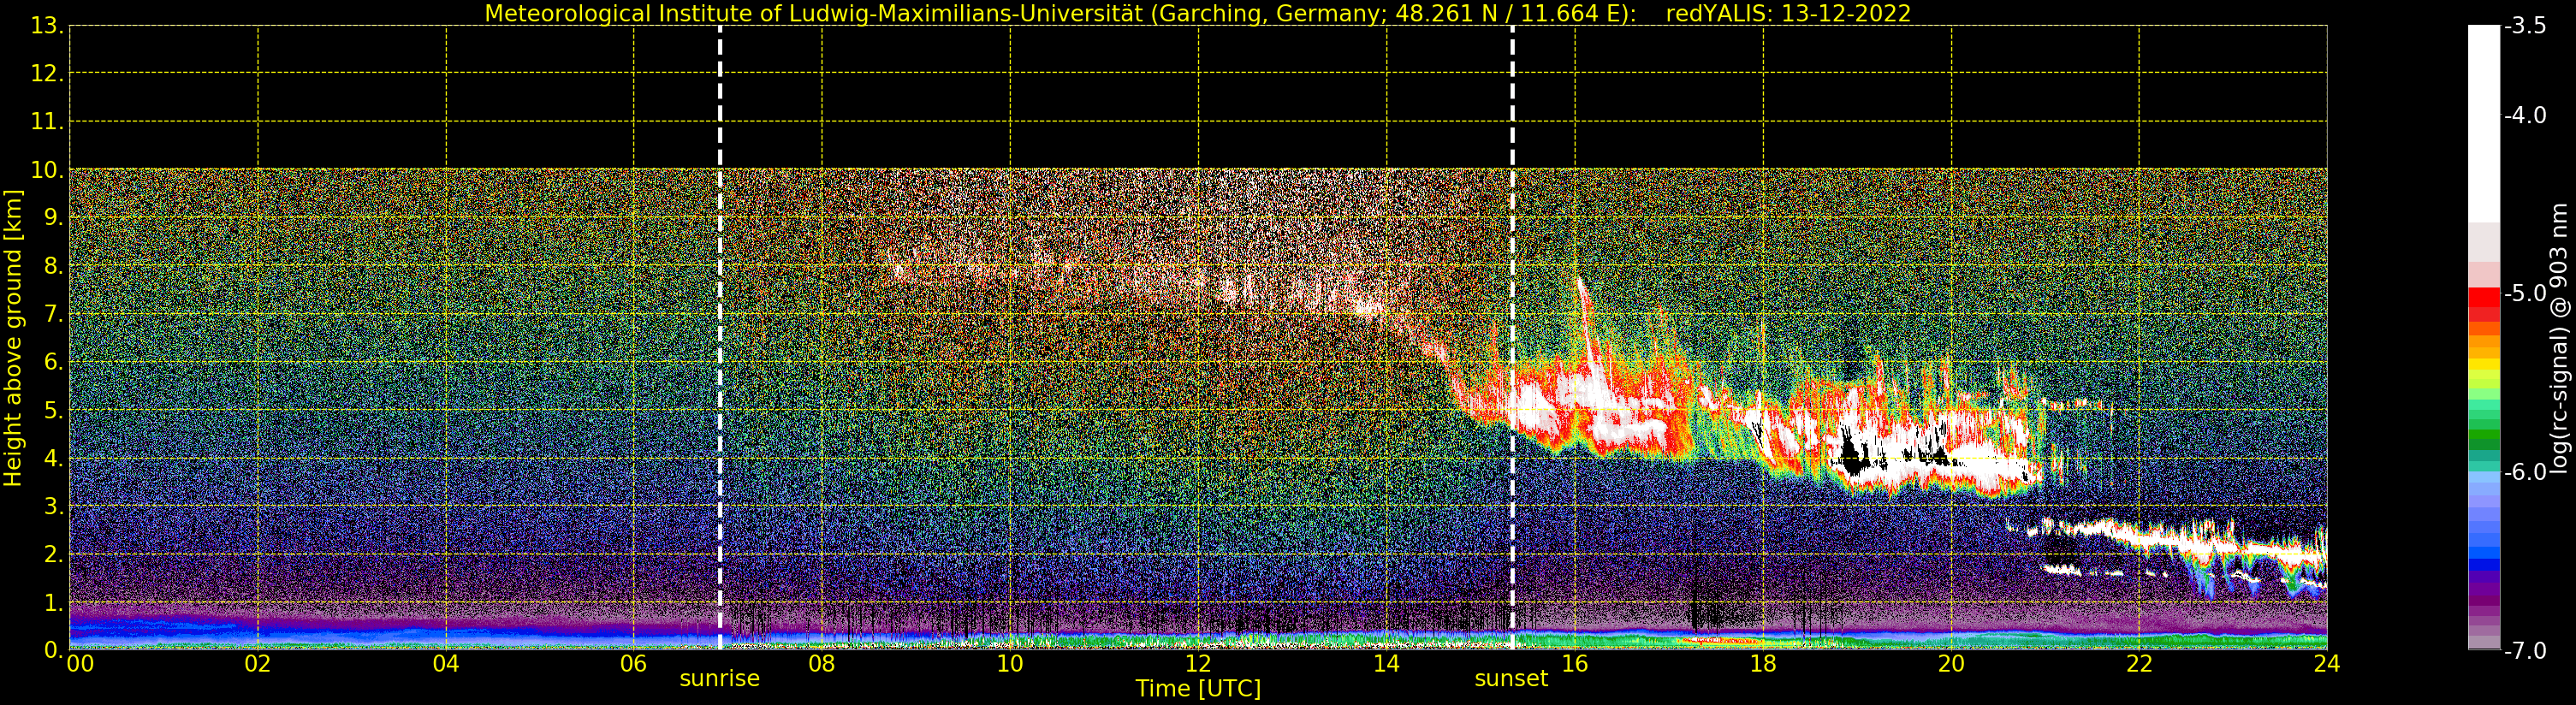Viewport: 2576px width, 705px height.
Task: Click the '7.' height tick label
Action: click(x=53, y=314)
